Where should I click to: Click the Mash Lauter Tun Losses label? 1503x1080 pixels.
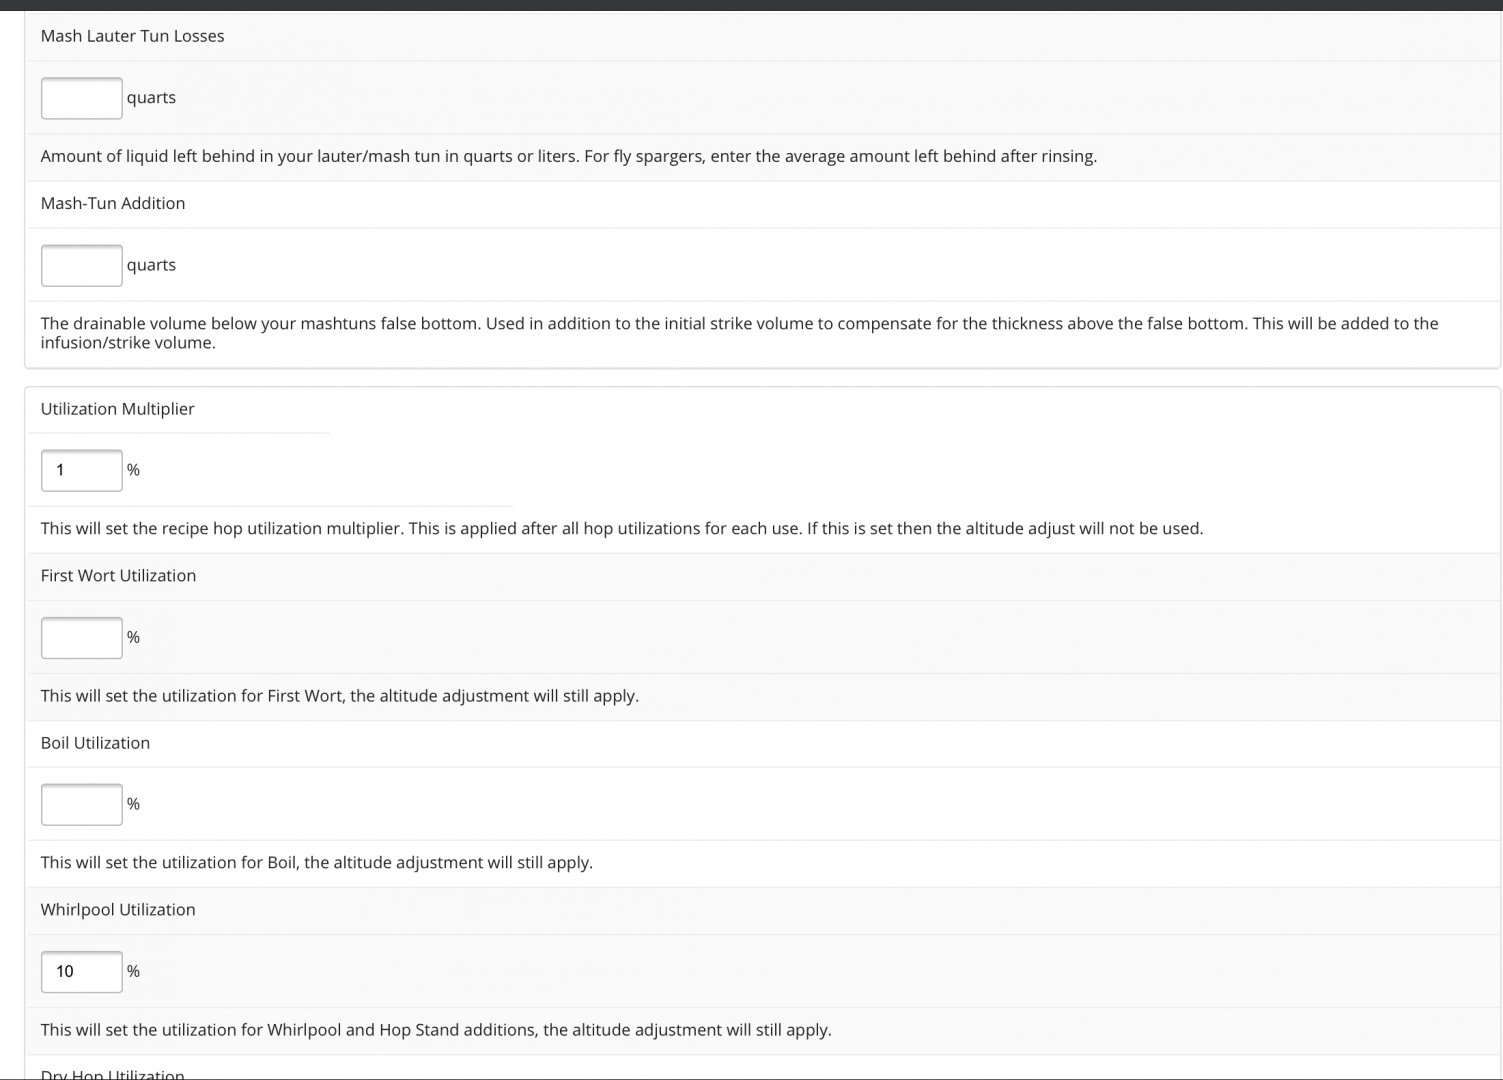click(132, 36)
